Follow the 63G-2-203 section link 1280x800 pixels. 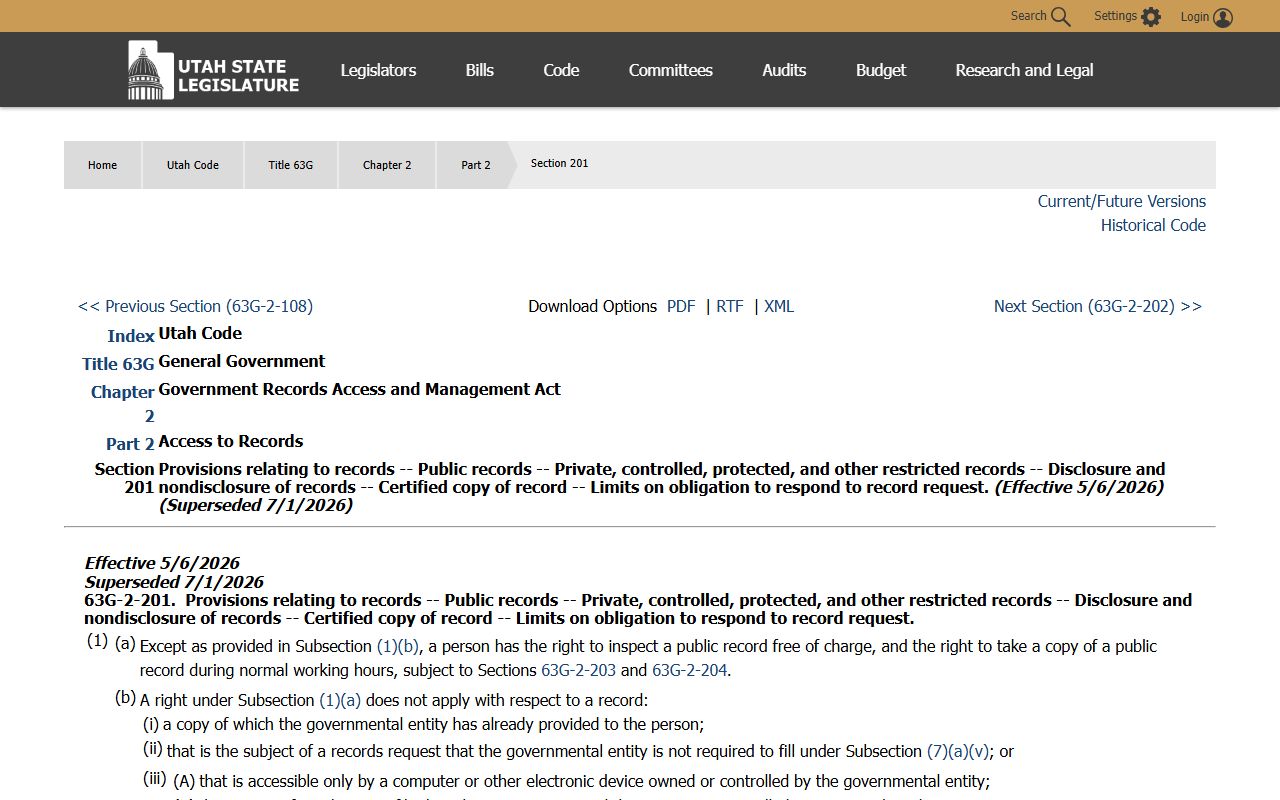click(578, 670)
